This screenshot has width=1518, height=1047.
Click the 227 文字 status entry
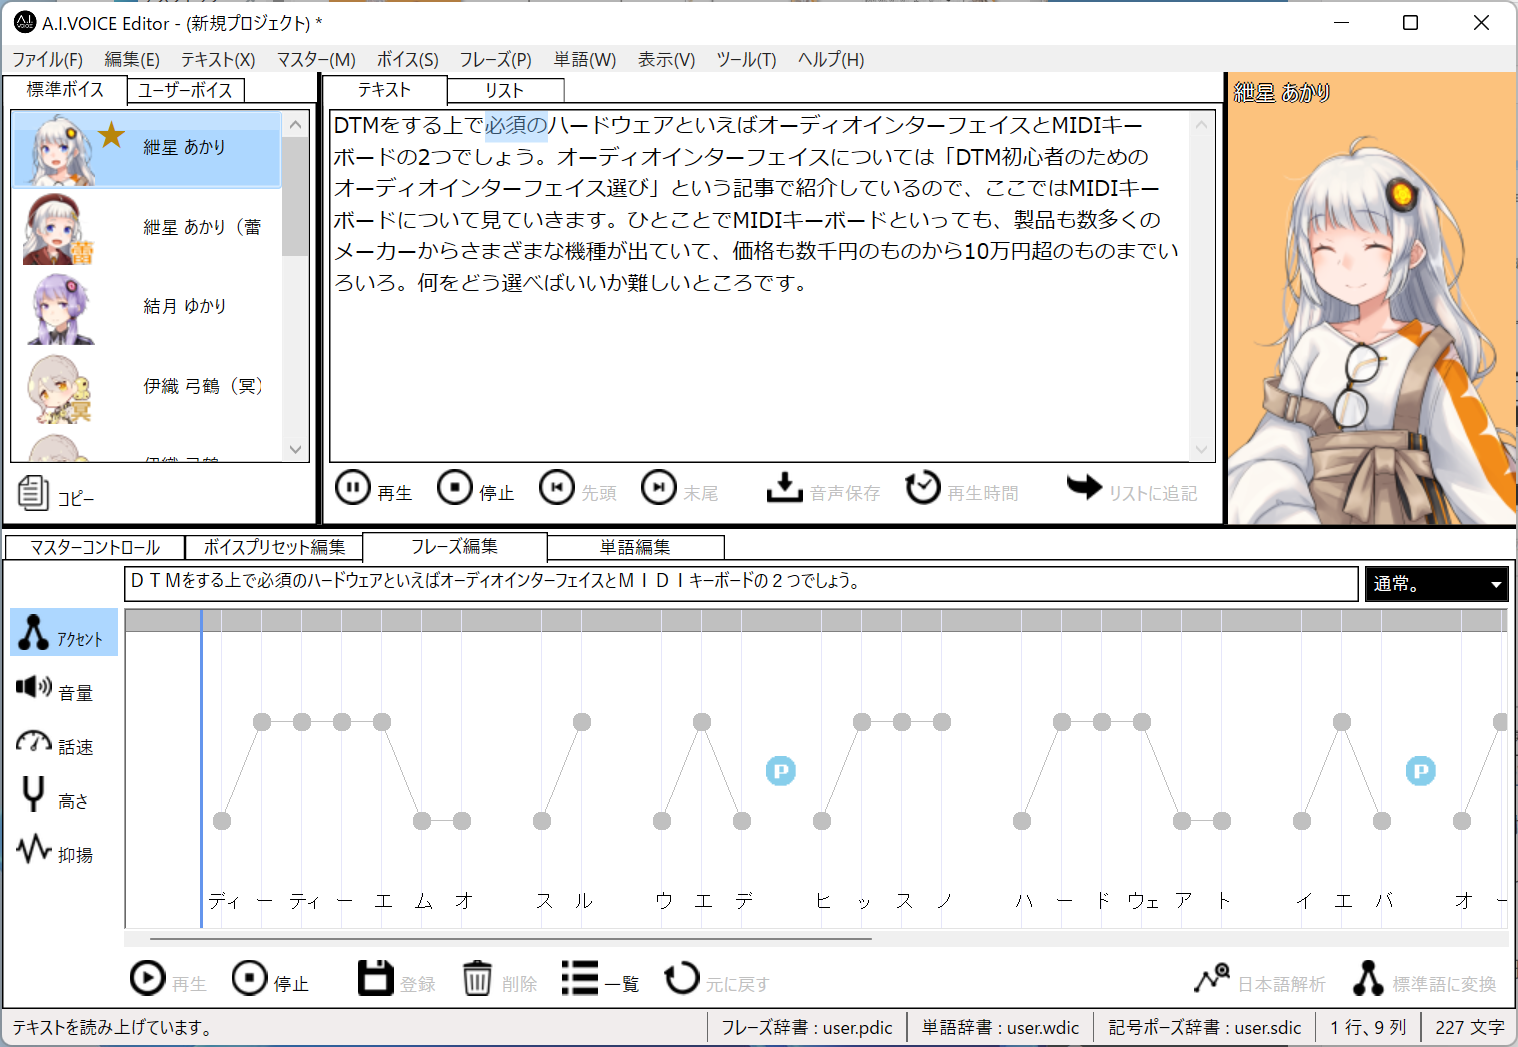(x=1470, y=1028)
